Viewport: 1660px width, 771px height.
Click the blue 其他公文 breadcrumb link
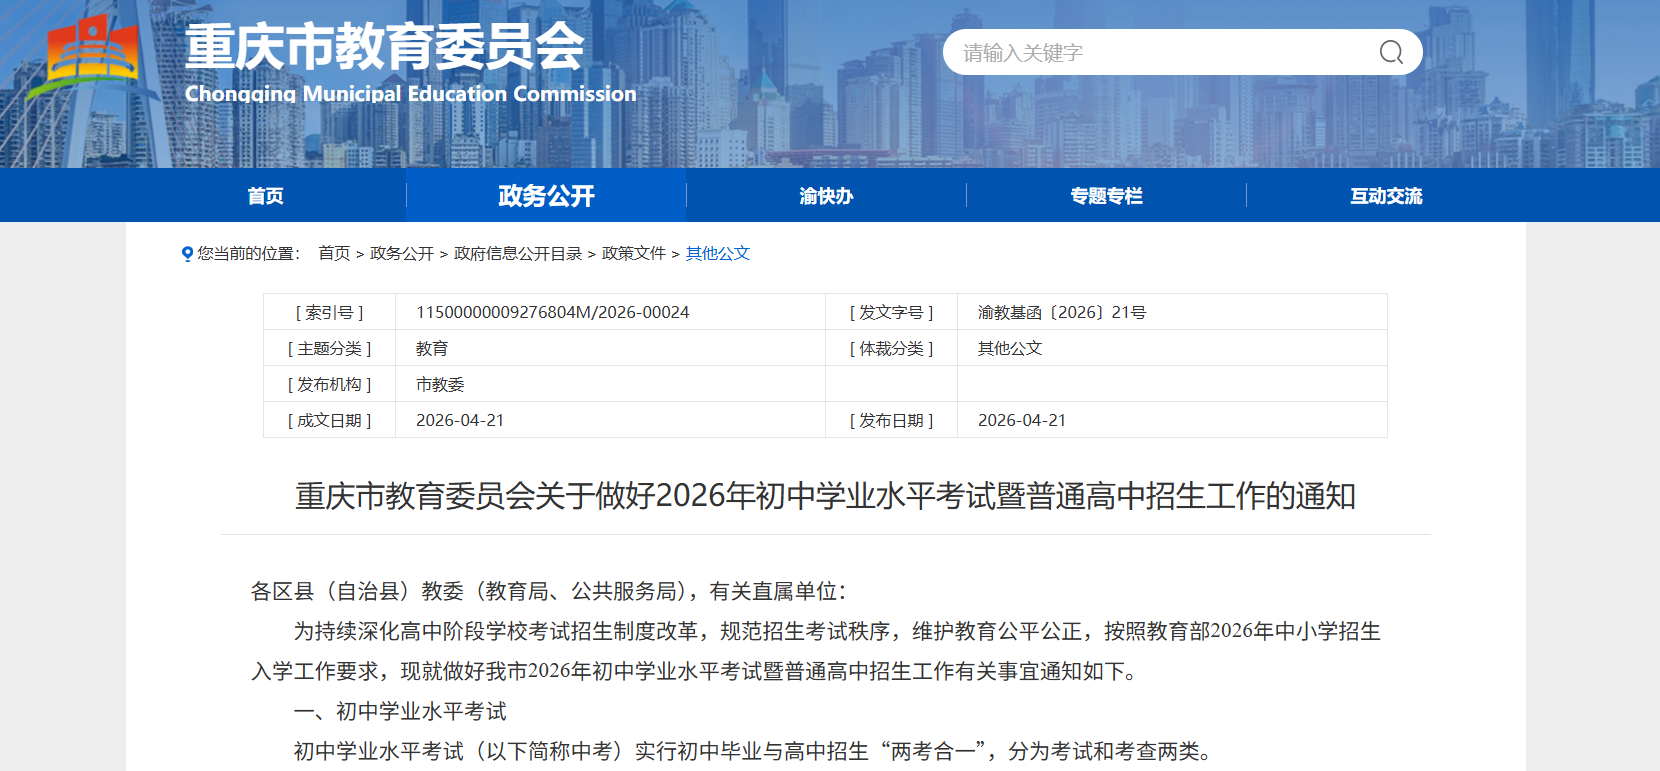pyautogui.click(x=718, y=254)
